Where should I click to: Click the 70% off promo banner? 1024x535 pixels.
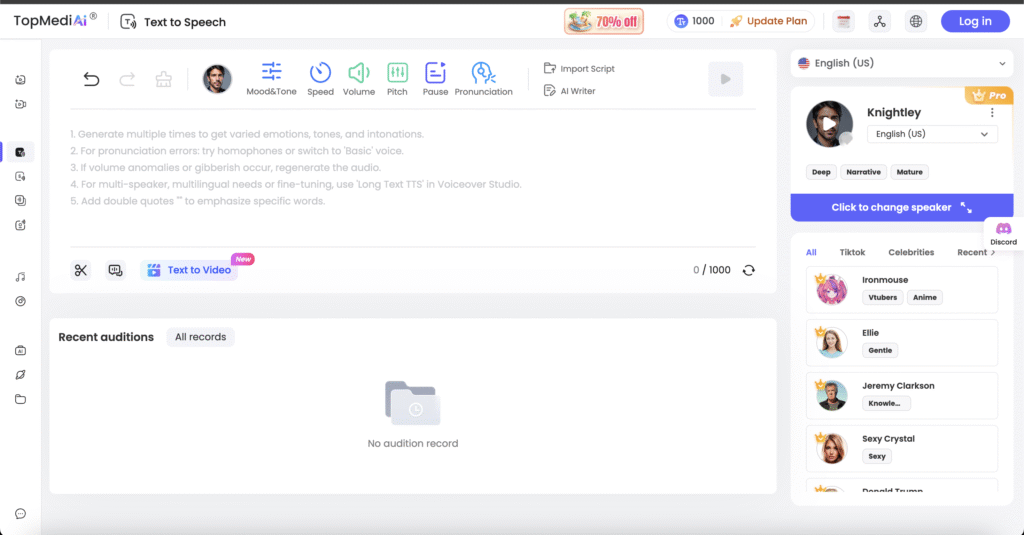tap(603, 21)
